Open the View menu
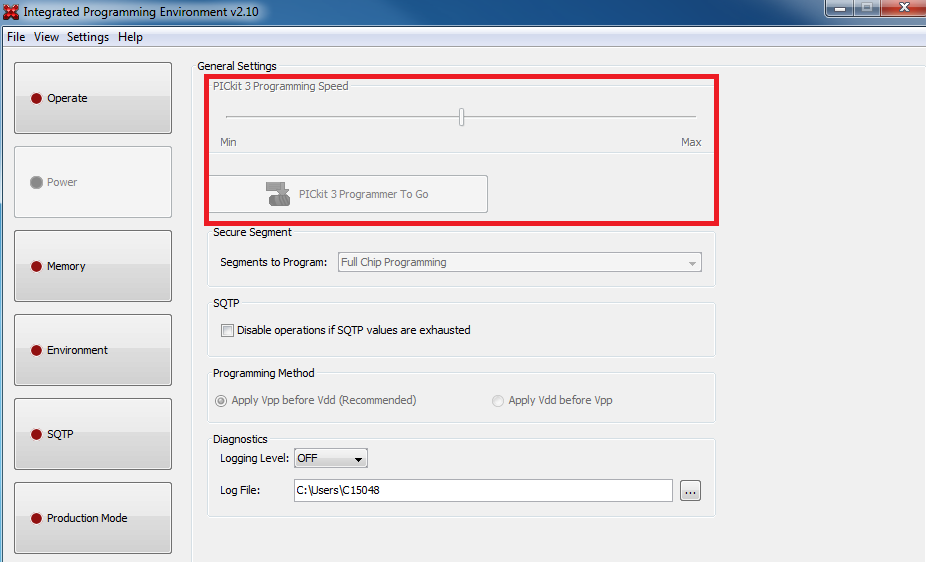Viewport: 926px width, 562px height. [x=46, y=37]
